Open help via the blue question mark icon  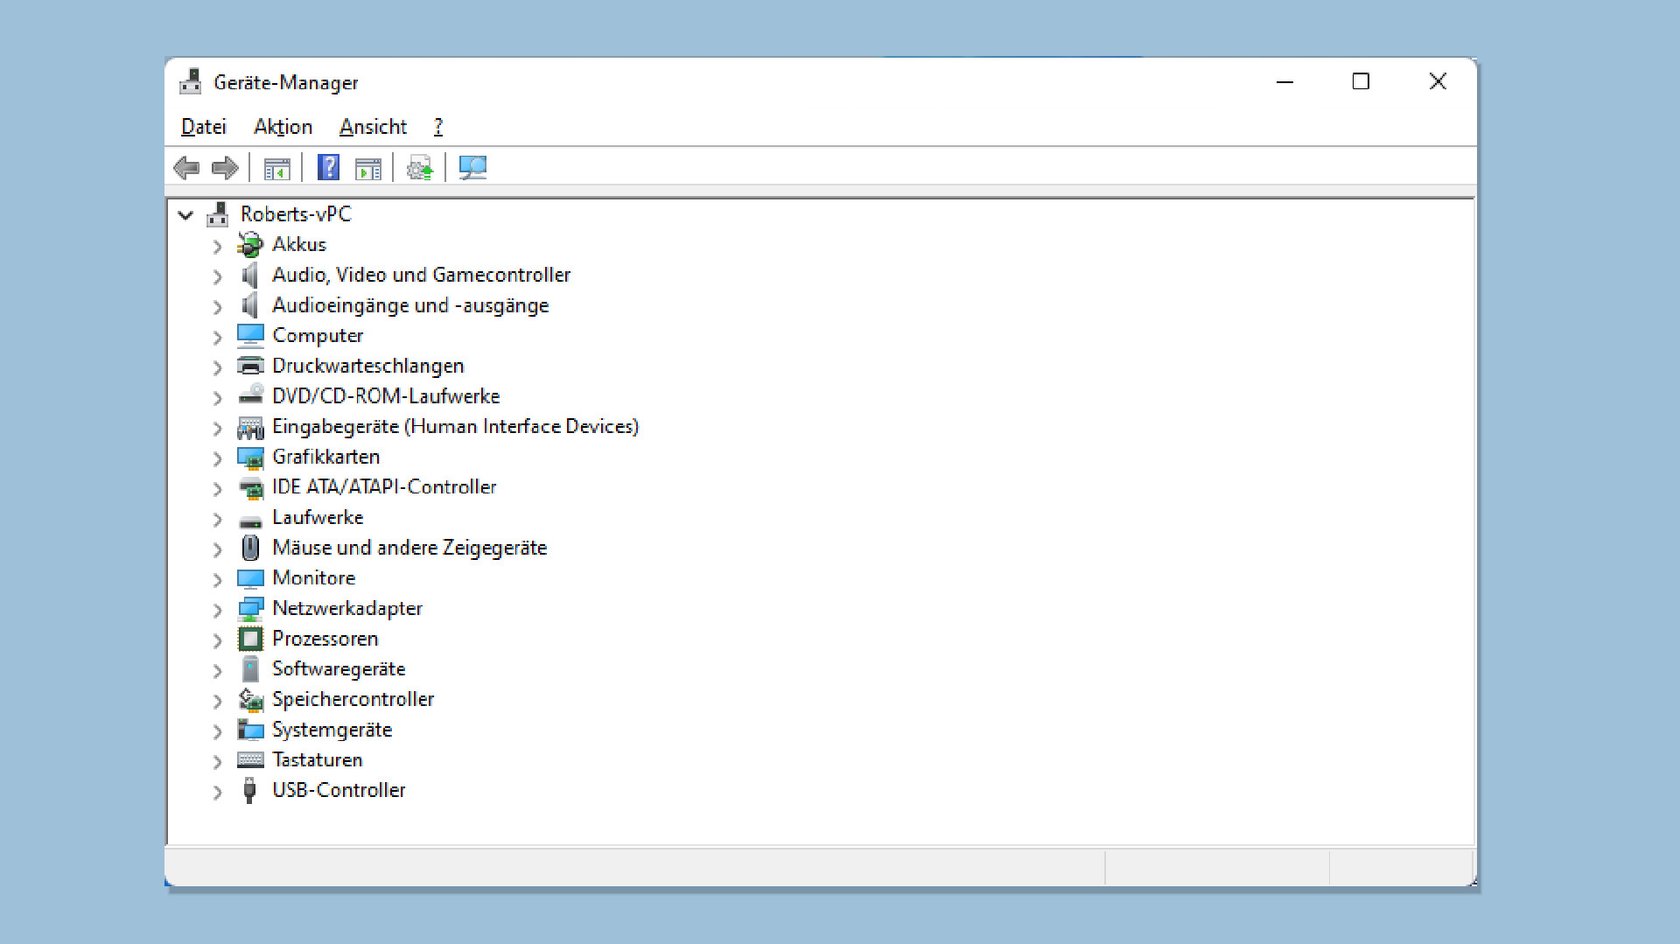[328, 168]
